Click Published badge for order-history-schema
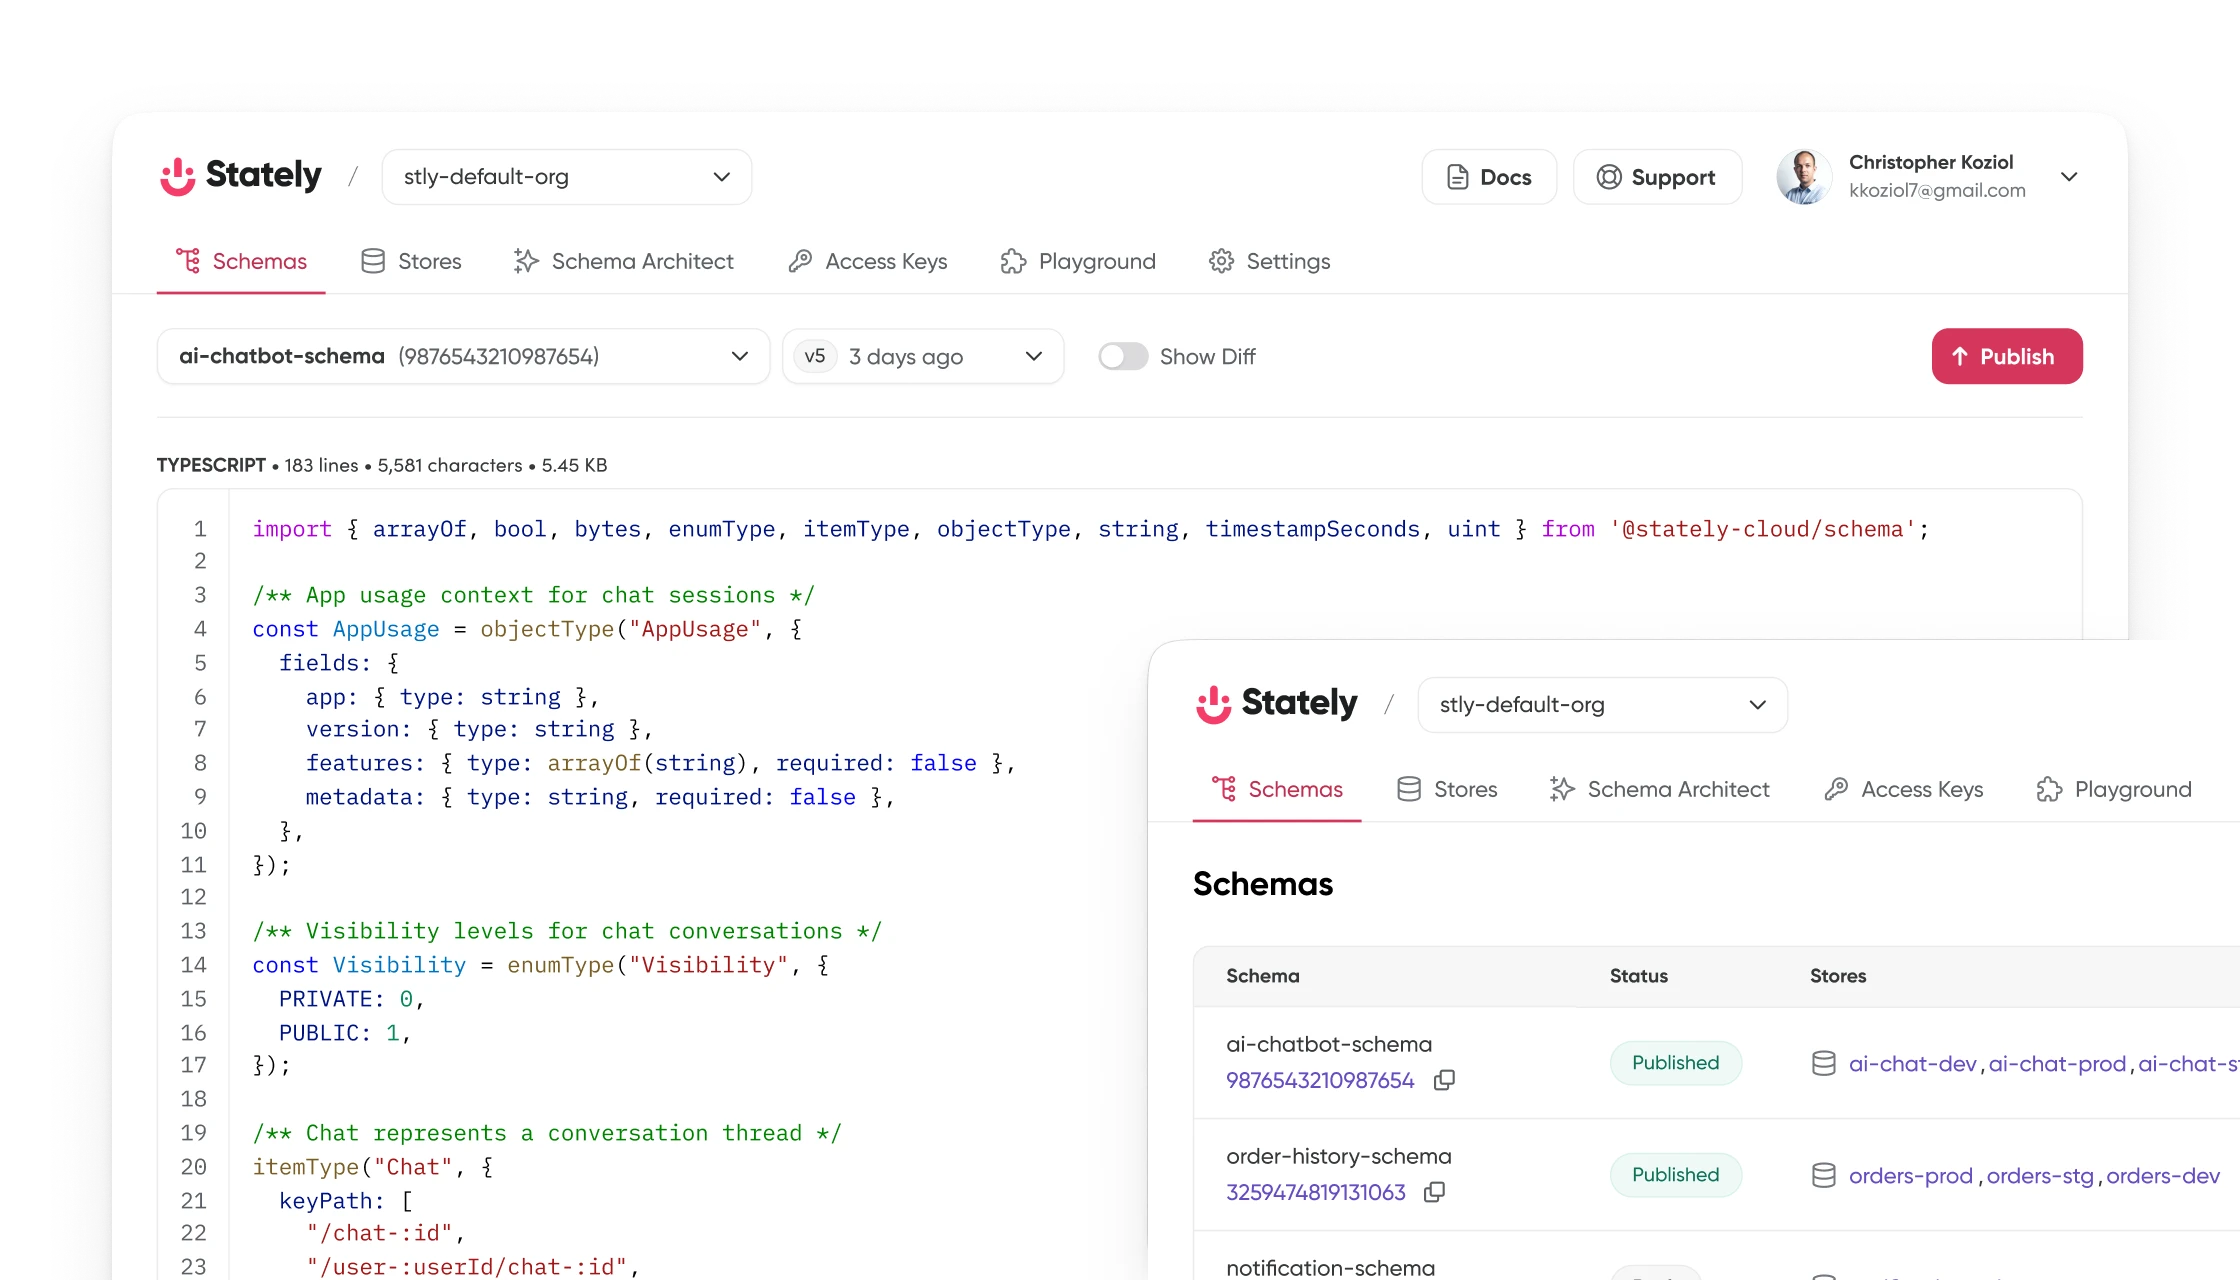The height and width of the screenshot is (1280, 2240). pos(1676,1175)
